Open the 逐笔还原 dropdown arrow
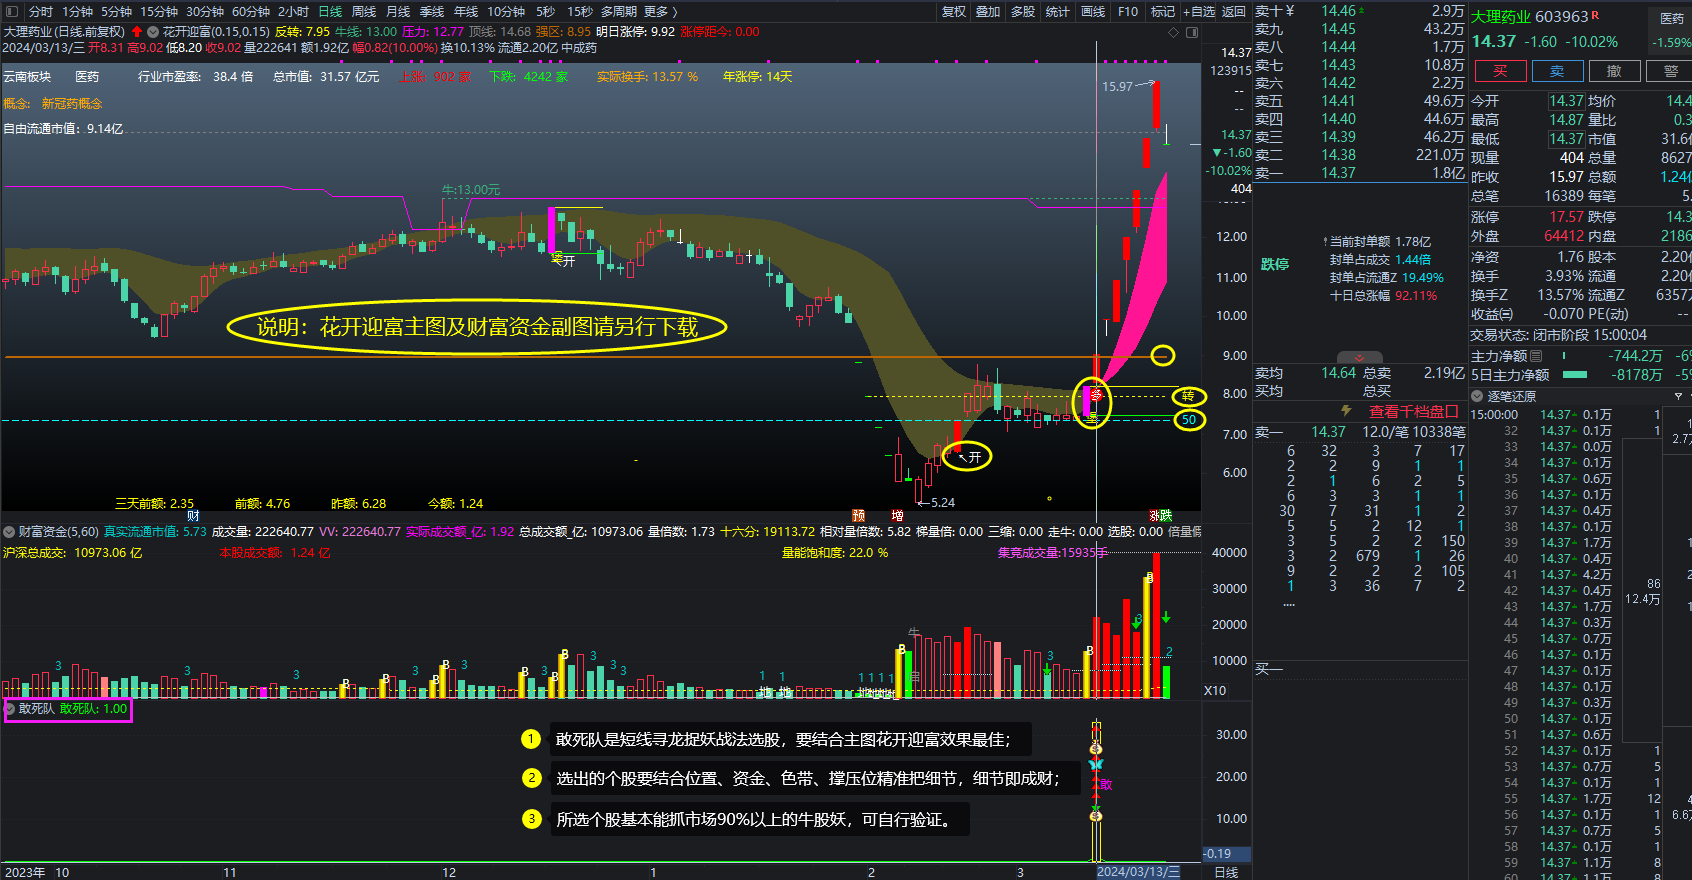Screen dimensions: 1692x880 1477,396
